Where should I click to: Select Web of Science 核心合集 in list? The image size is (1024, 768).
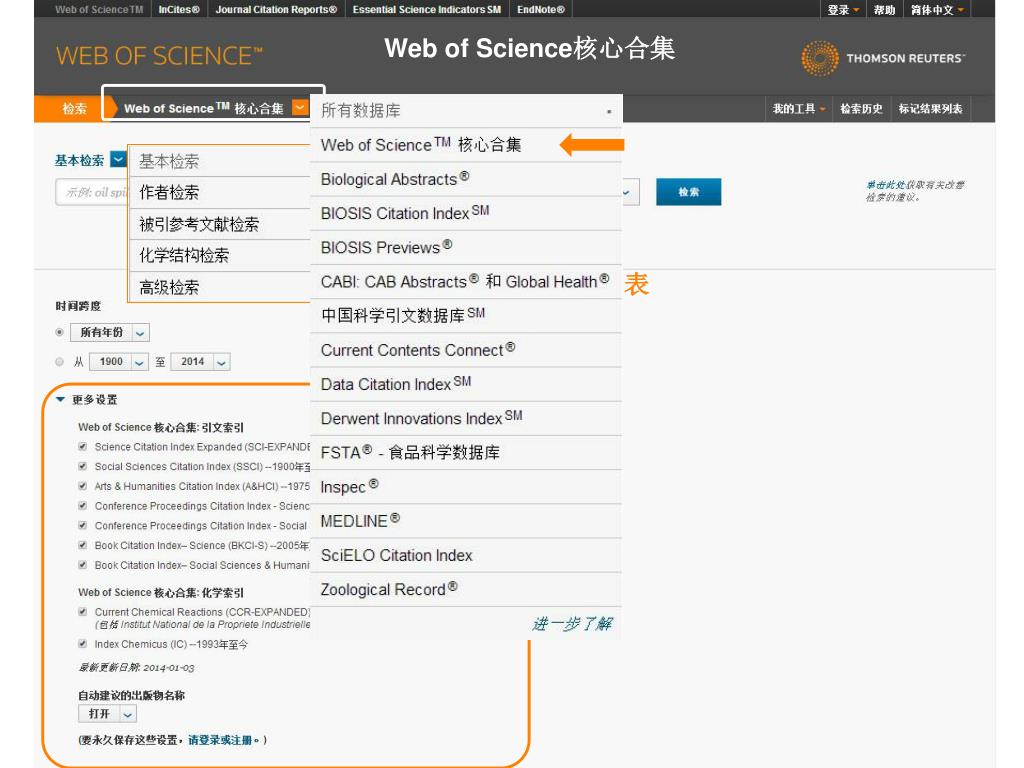pyautogui.click(x=466, y=145)
